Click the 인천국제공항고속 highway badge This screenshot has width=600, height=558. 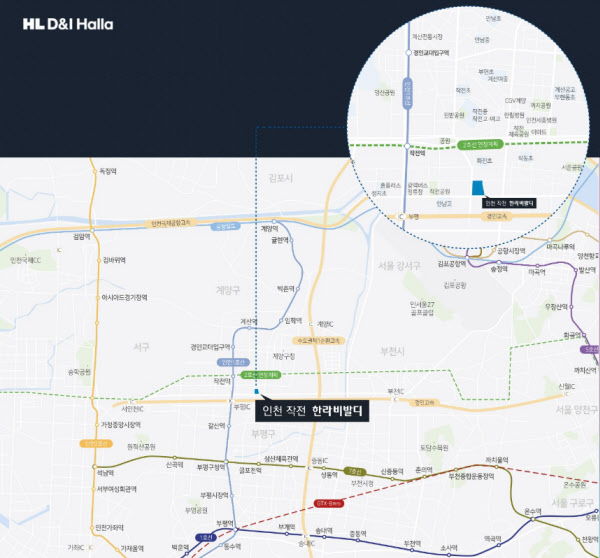pos(171,223)
